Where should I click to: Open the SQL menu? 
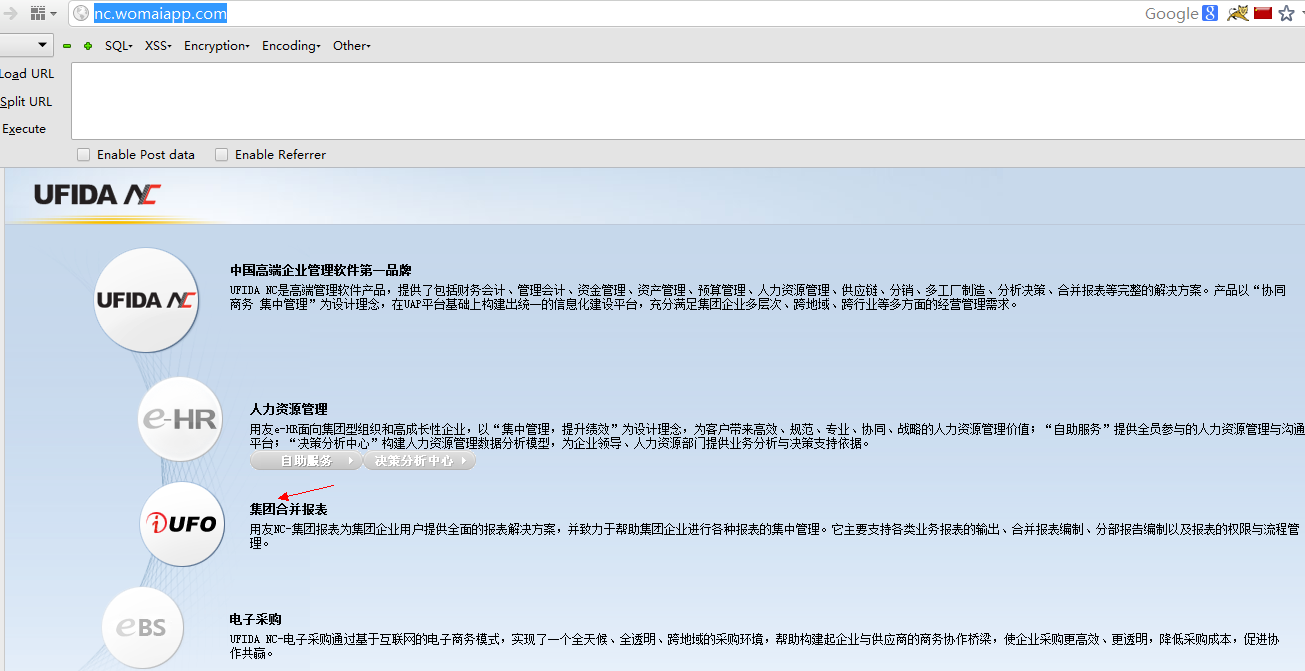point(119,46)
